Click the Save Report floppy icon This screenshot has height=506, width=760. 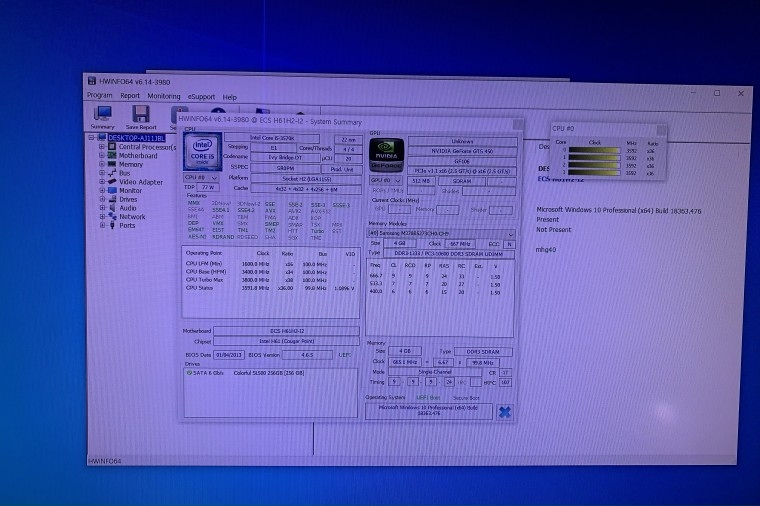pos(141,114)
